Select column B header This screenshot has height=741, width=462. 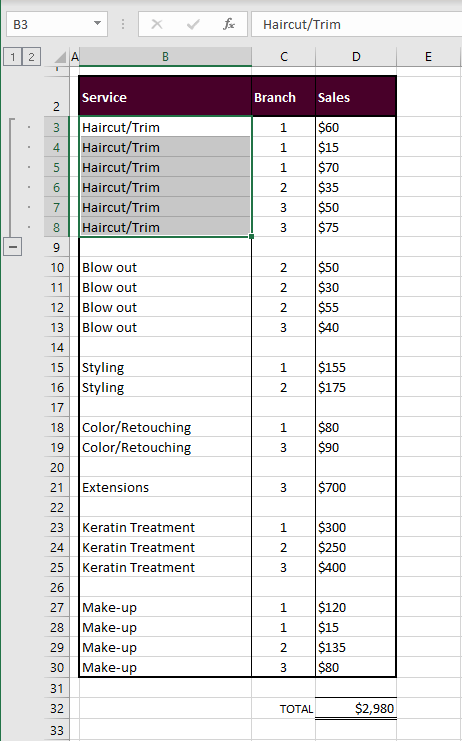(x=165, y=57)
